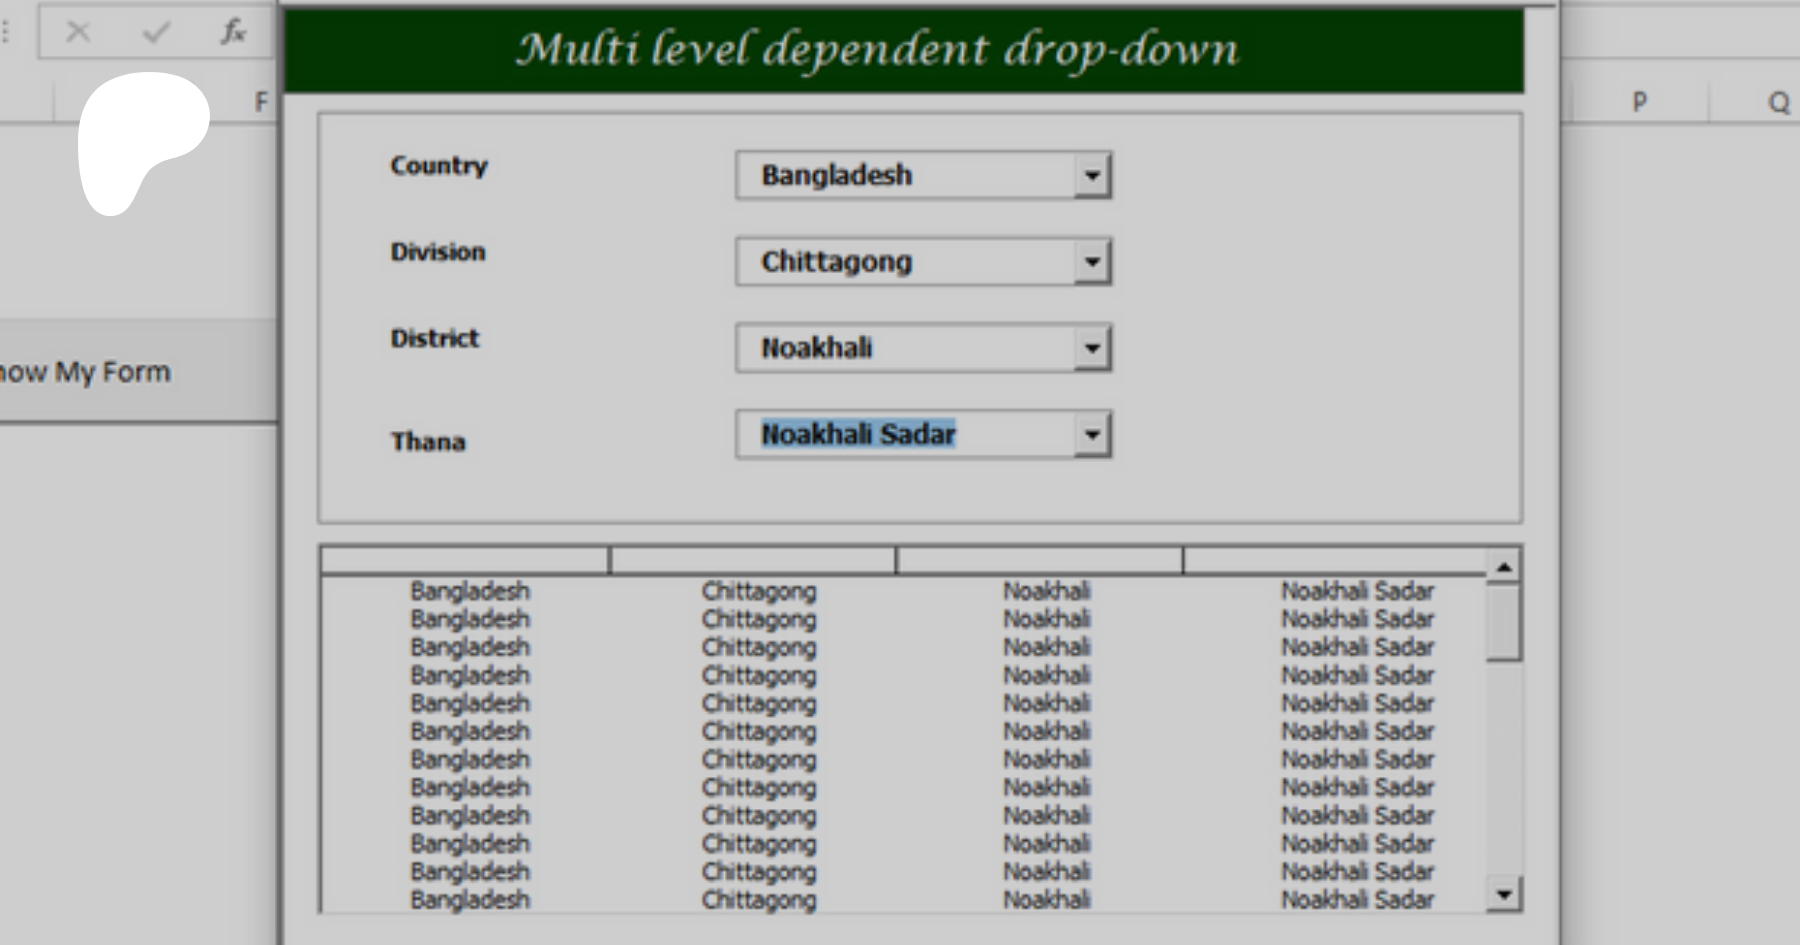The height and width of the screenshot is (945, 1800).
Task: Click the highlighted Noakhali Sadar Thana field
Action: pos(905,435)
